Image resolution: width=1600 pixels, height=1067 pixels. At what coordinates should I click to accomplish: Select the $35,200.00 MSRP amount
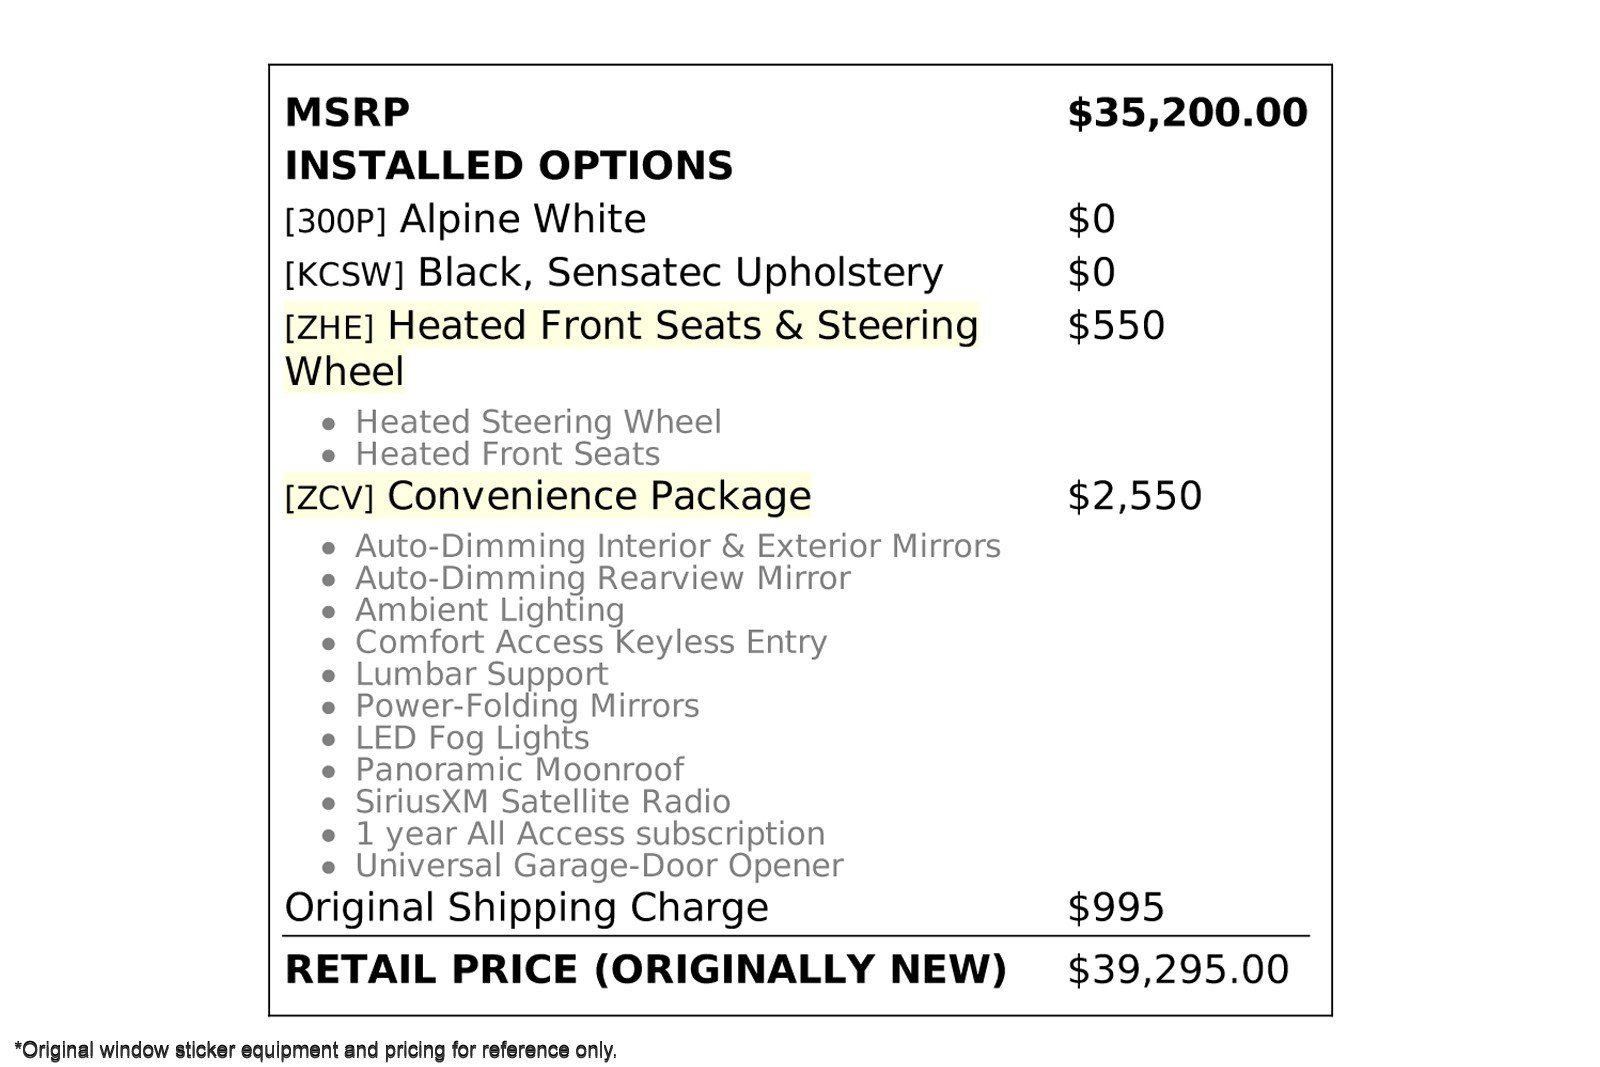click(x=1187, y=112)
